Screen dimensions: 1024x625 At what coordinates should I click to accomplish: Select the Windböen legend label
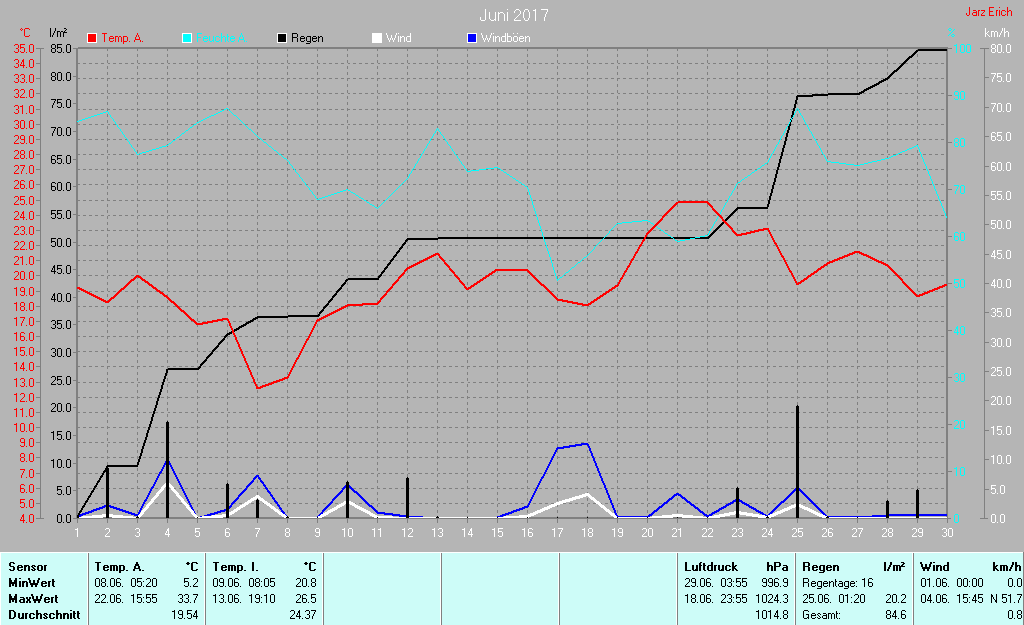pos(505,38)
